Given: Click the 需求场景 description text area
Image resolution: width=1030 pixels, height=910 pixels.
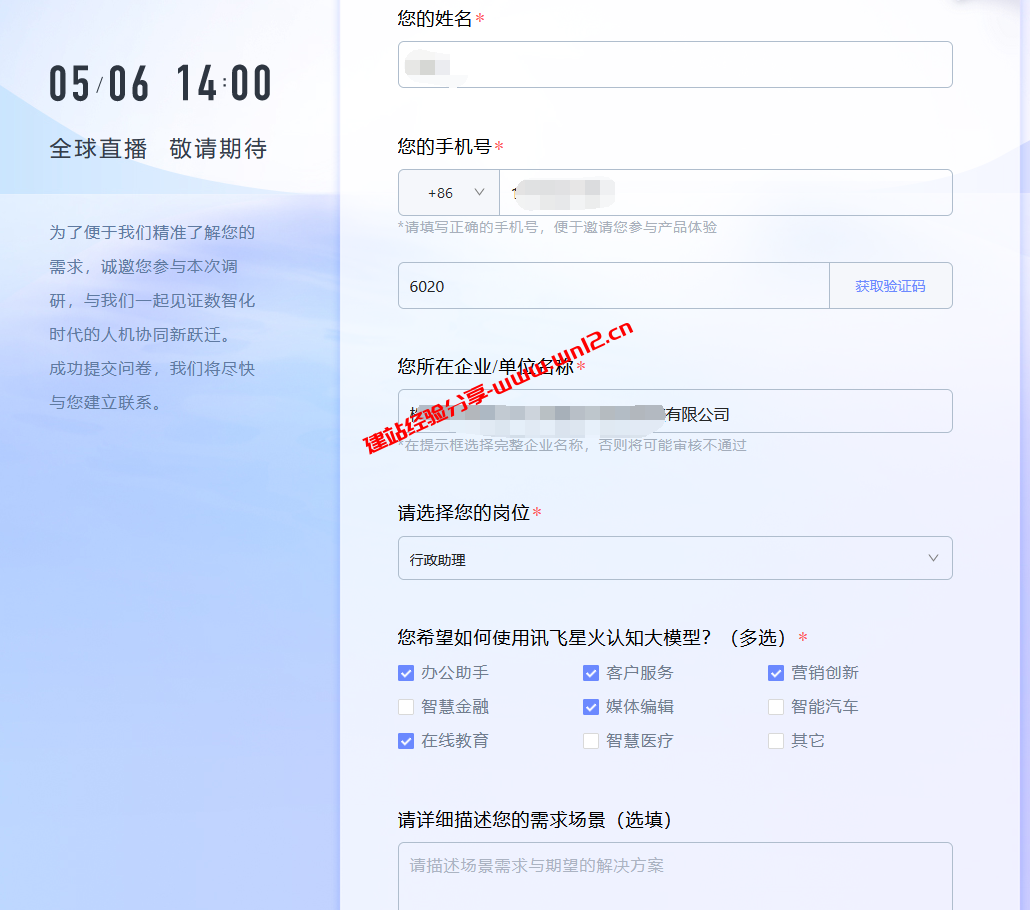Looking at the screenshot, I should click(x=675, y=875).
